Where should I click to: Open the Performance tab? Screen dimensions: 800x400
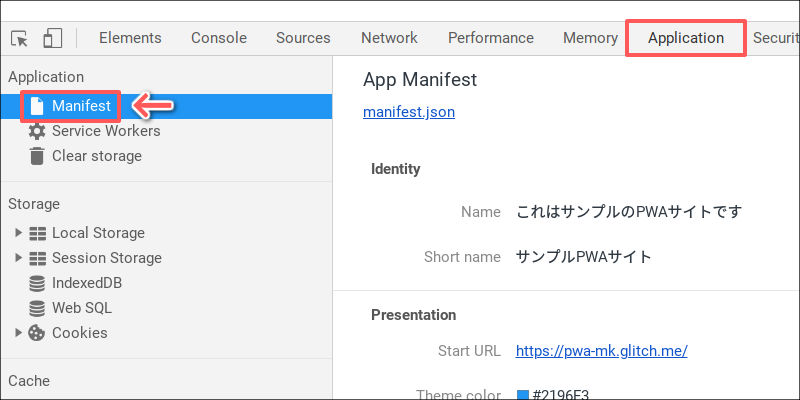[490, 38]
